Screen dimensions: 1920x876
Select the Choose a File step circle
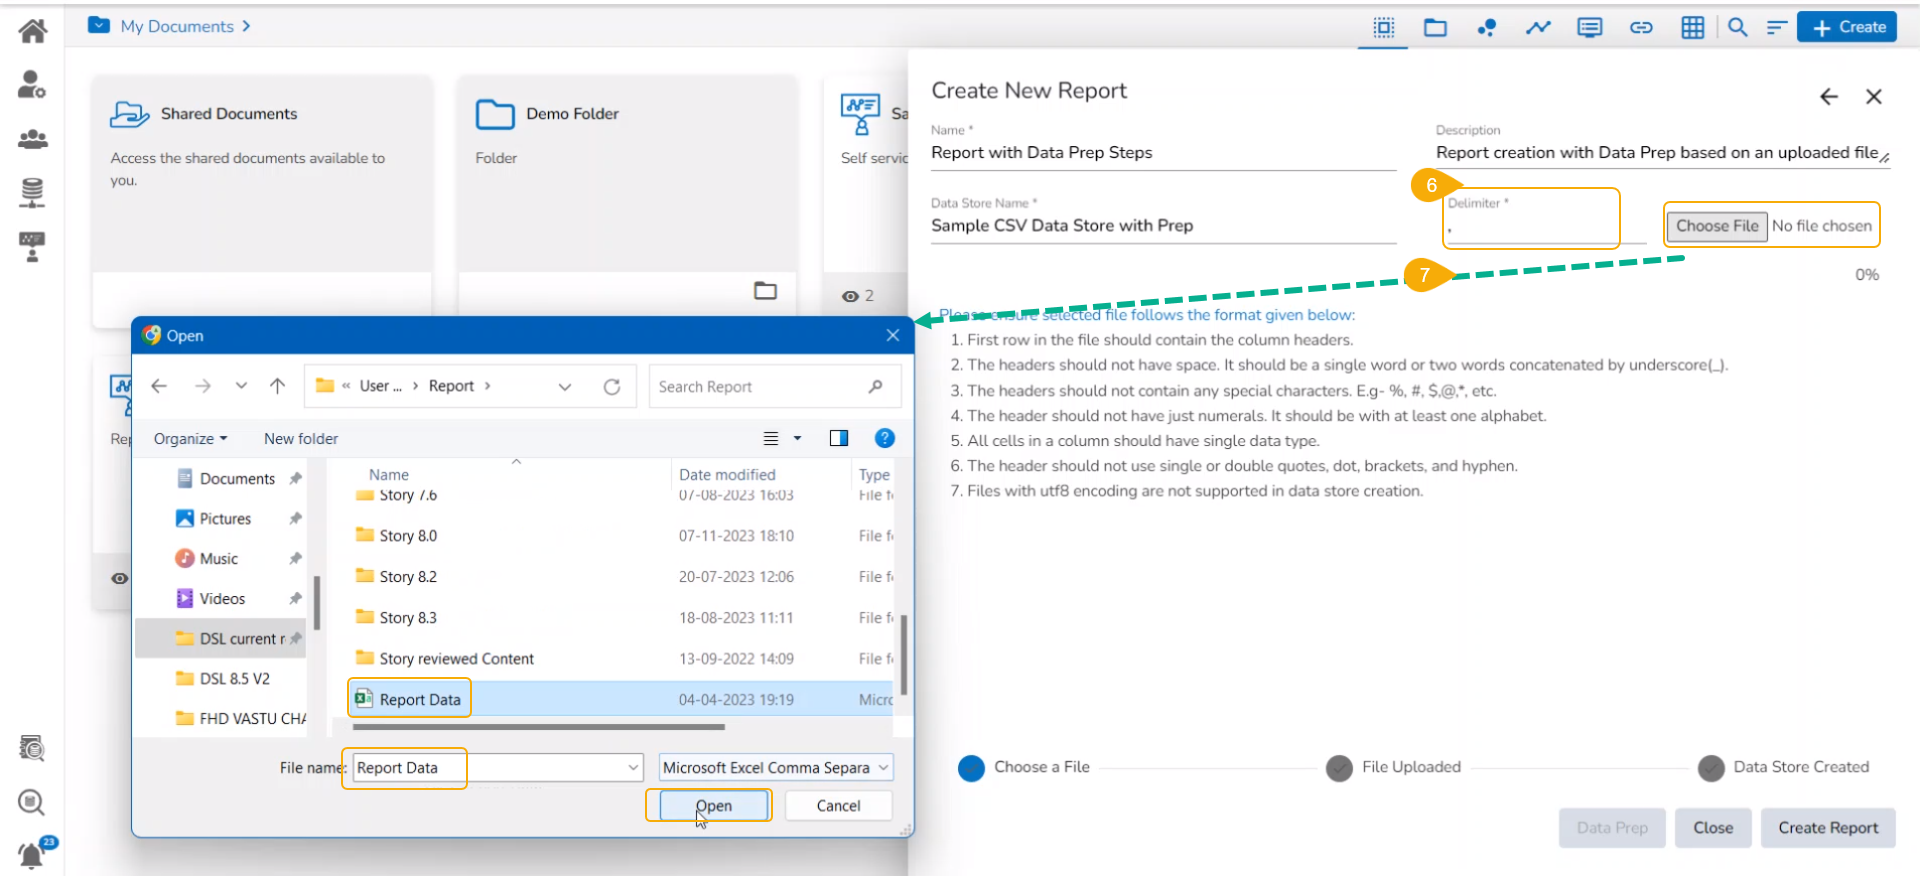(x=971, y=768)
